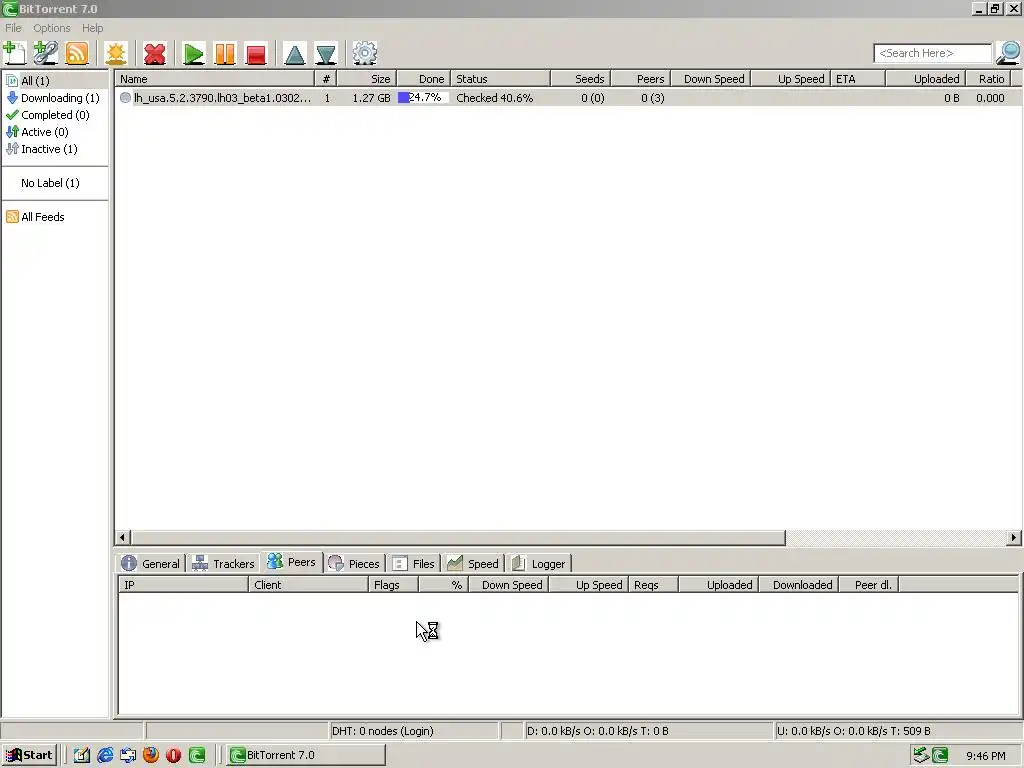This screenshot has height=768, width=1024.
Task: Sort by the Size column header
Action: (x=366, y=79)
